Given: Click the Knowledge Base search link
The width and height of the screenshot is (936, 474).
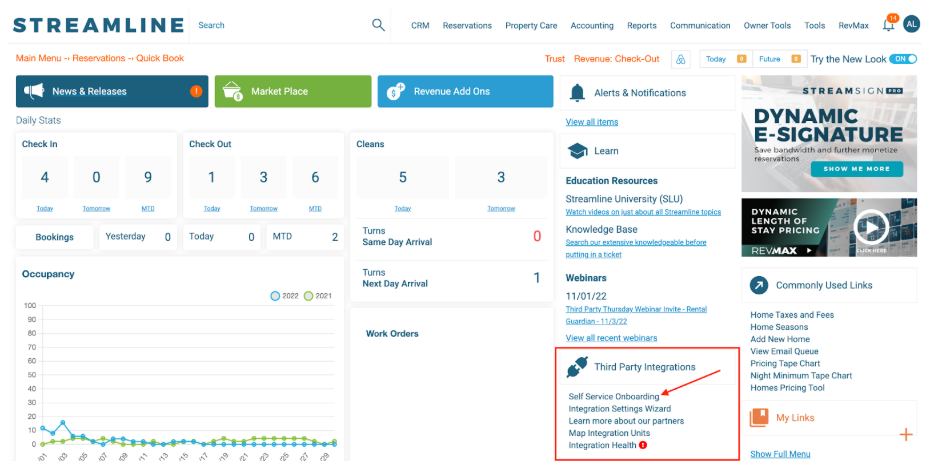Looking at the screenshot, I should pyautogui.click(x=636, y=248).
